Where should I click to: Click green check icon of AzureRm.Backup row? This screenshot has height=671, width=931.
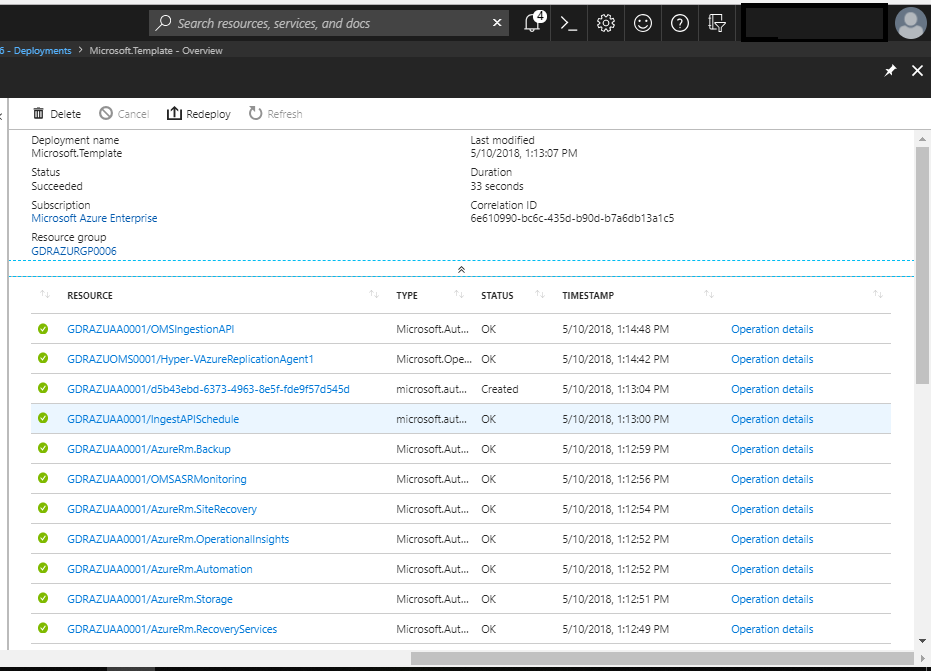(43, 448)
